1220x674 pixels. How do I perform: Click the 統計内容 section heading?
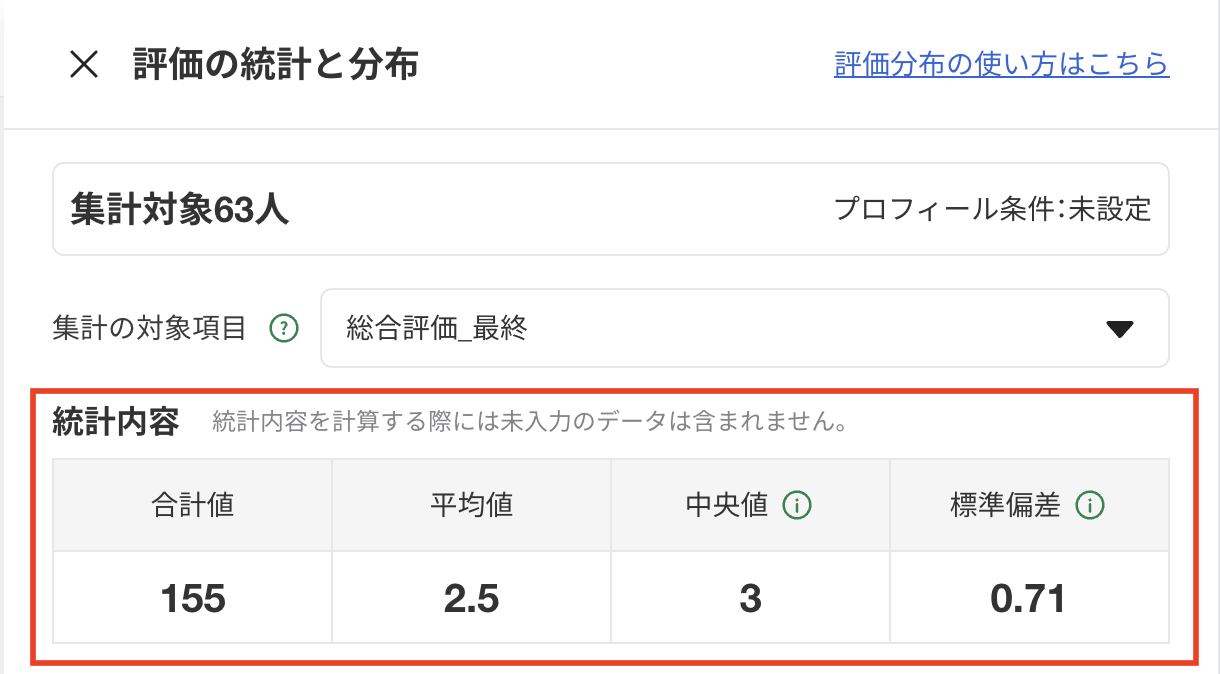115,423
